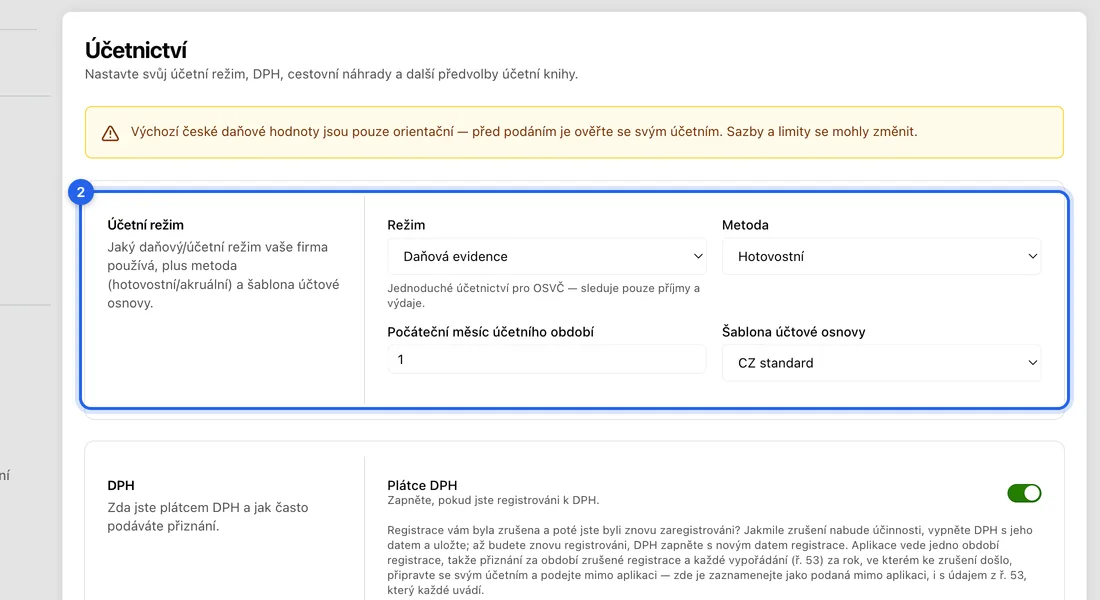
Task: Click the Plátce DPH label
Action: click(422, 486)
